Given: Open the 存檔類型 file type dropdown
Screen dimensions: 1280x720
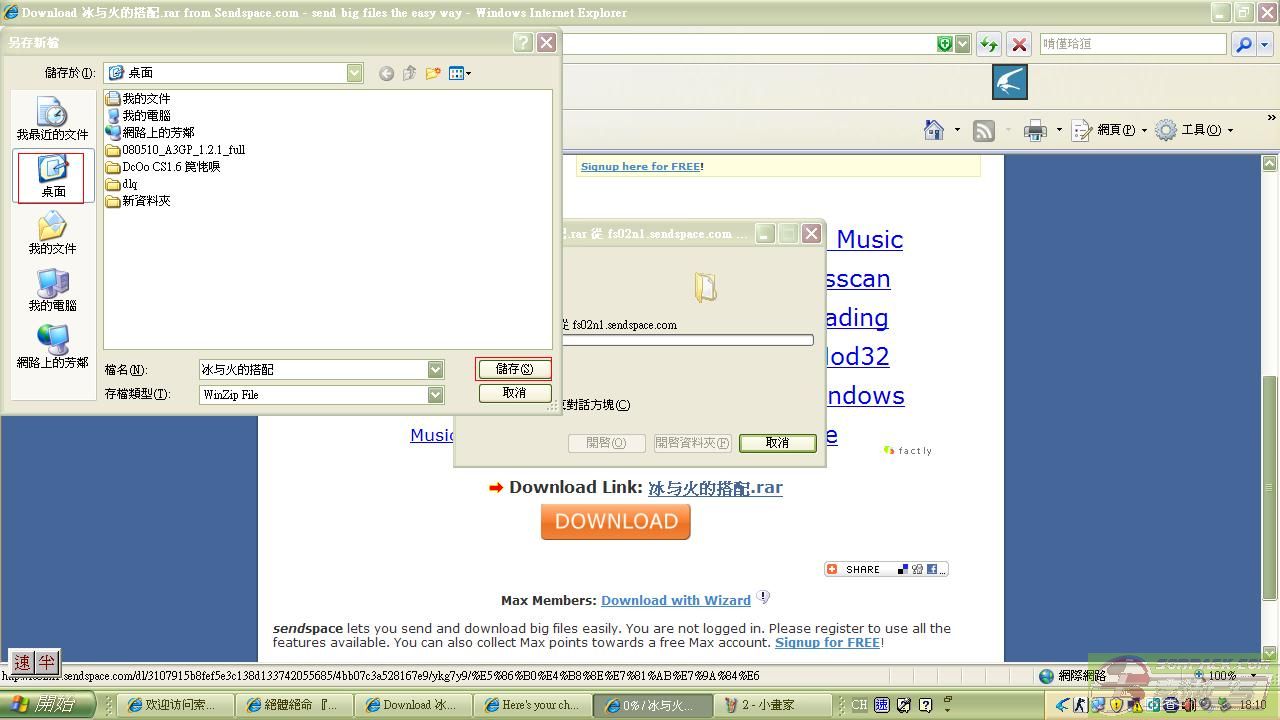Looking at the screenshot, I should click(435, 395).
